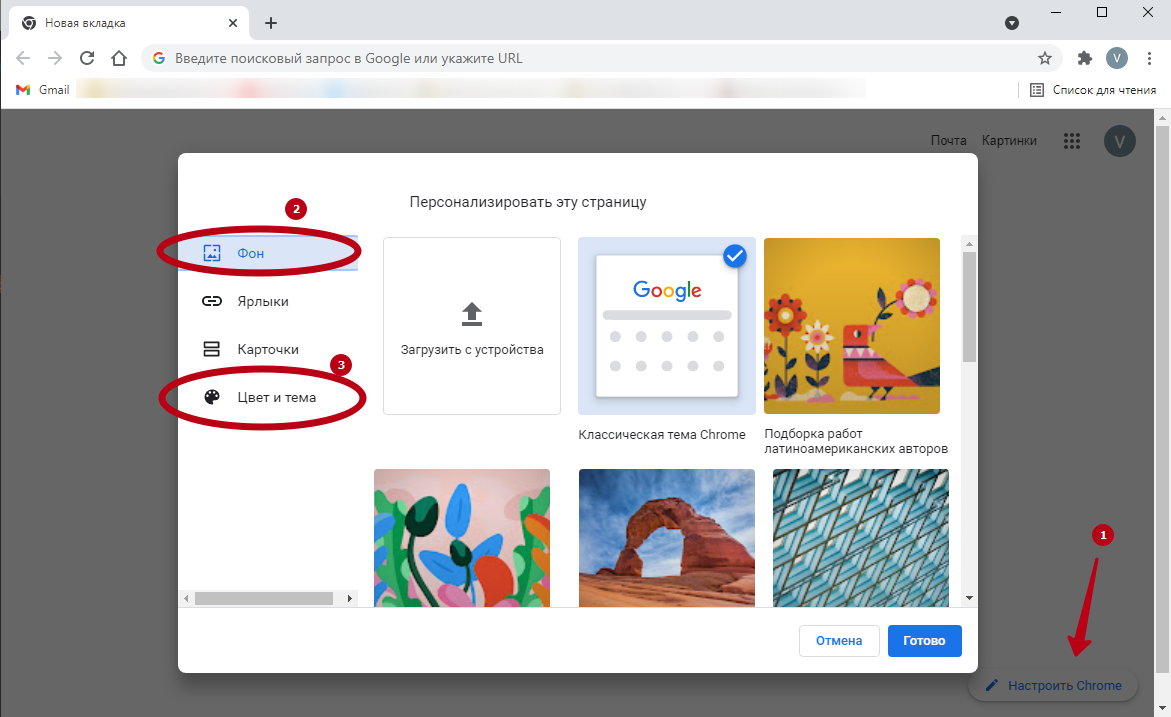
Task: Open Google account avatar on the page
Action: pyautogui.click(x=1120, y=141)
